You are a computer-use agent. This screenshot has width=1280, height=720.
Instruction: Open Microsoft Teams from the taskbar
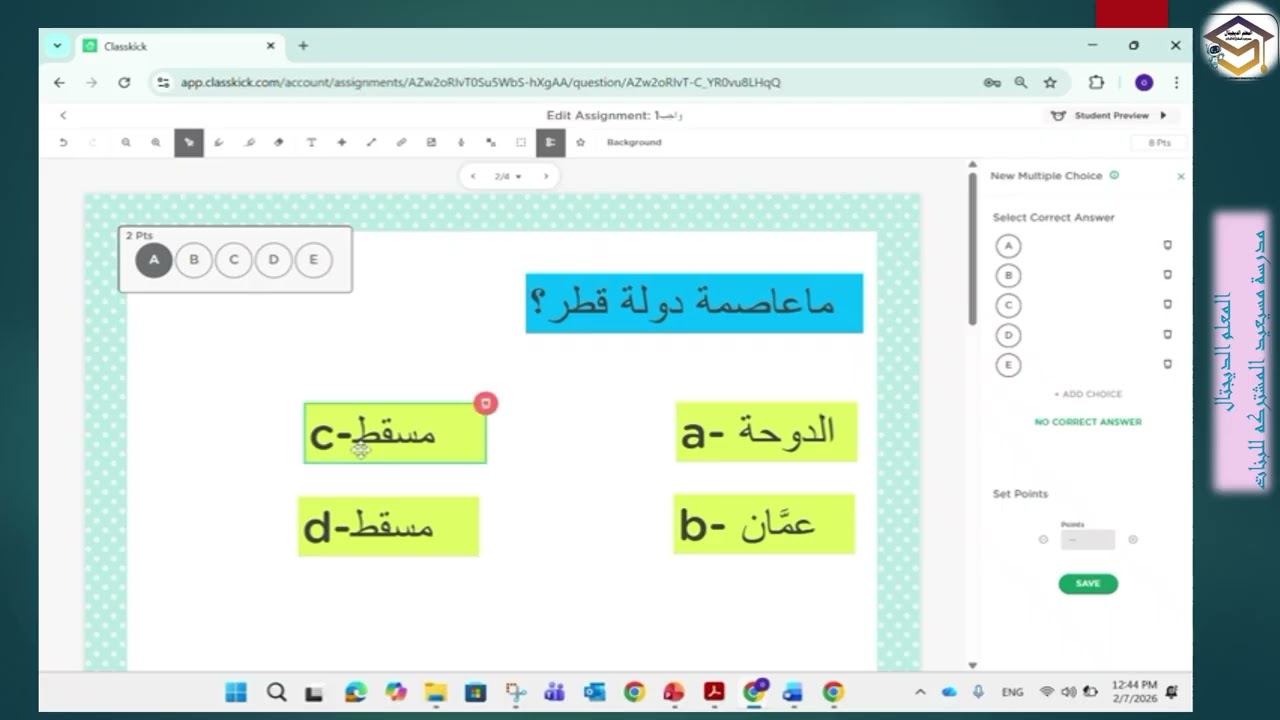click(x=555, y=692)
